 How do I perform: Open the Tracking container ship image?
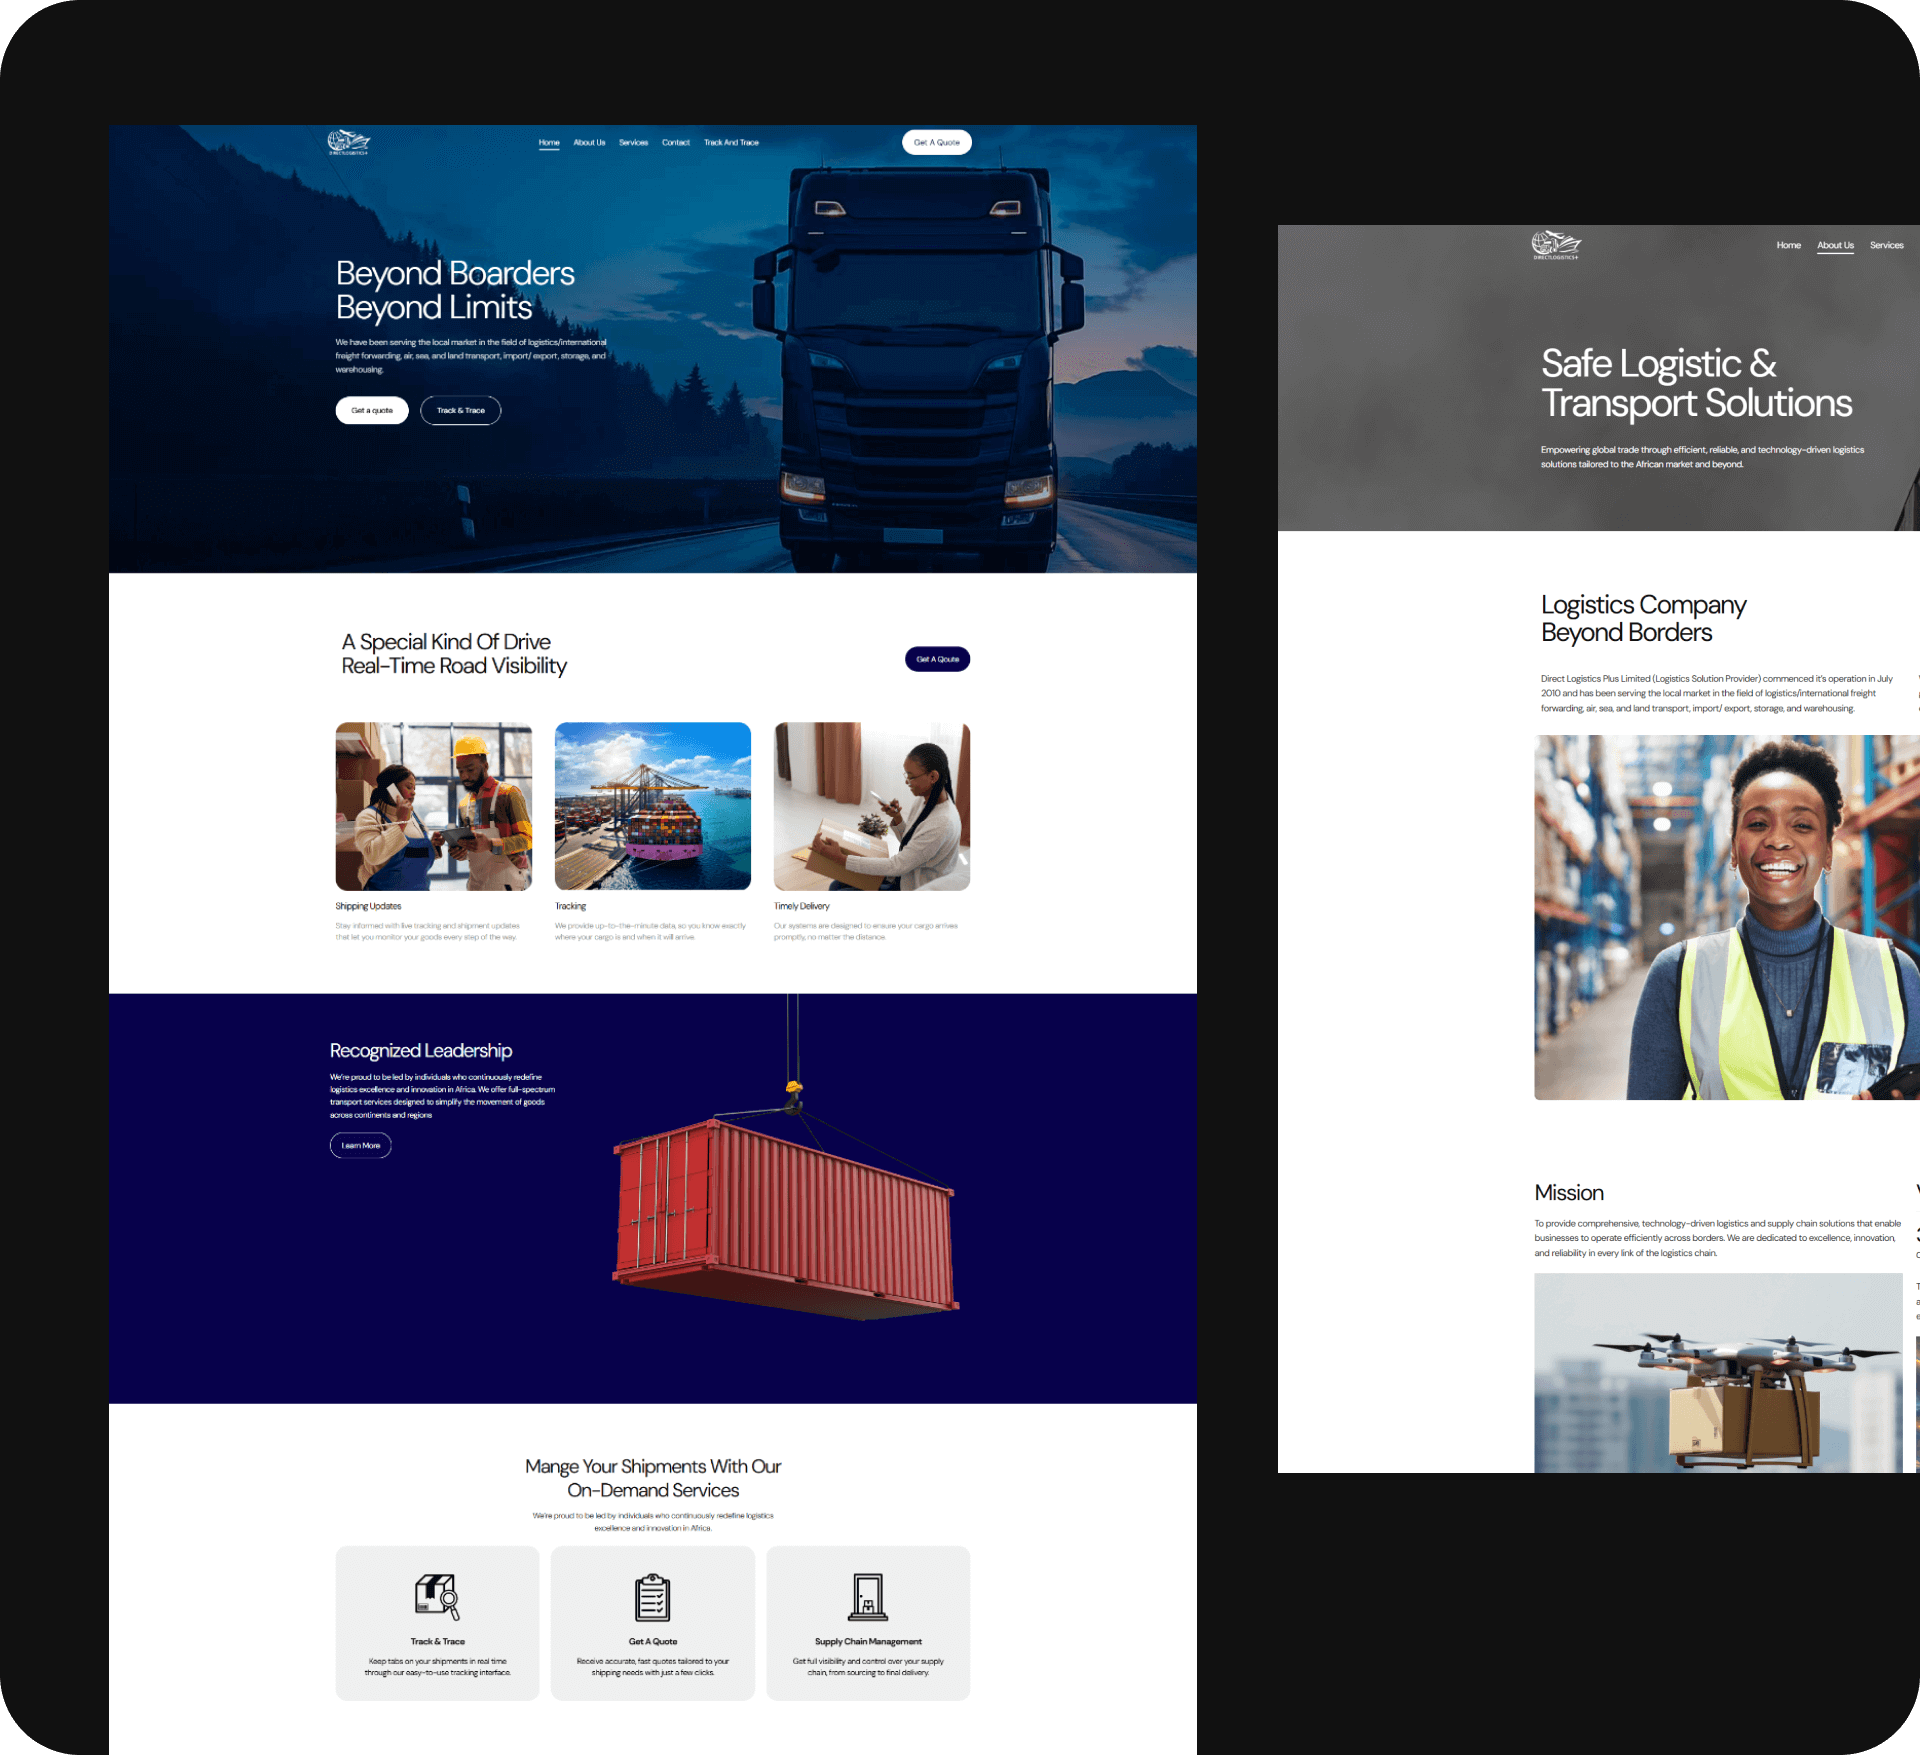tap(652, 806)
